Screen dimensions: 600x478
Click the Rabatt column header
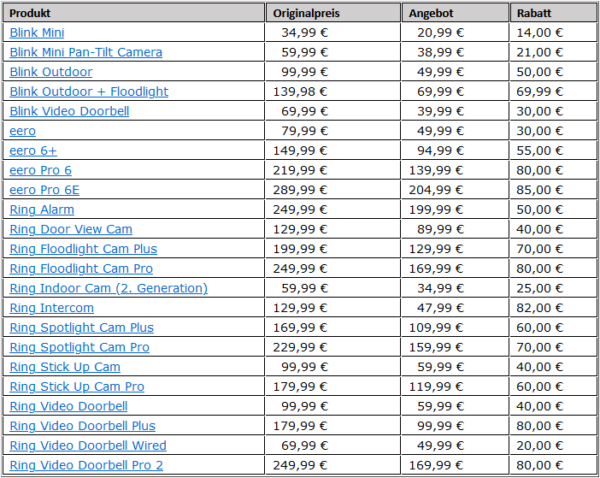click(x=553, y=13)
